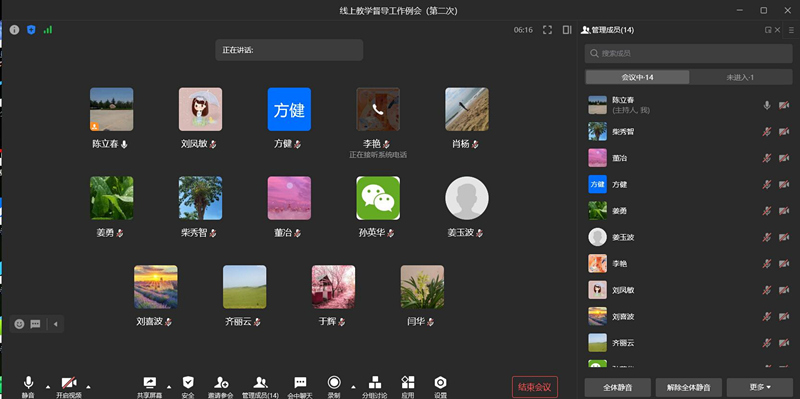800x399 pixels.
Task: Click the 正在讲话 speaking indicator bar
Action: 289,50
